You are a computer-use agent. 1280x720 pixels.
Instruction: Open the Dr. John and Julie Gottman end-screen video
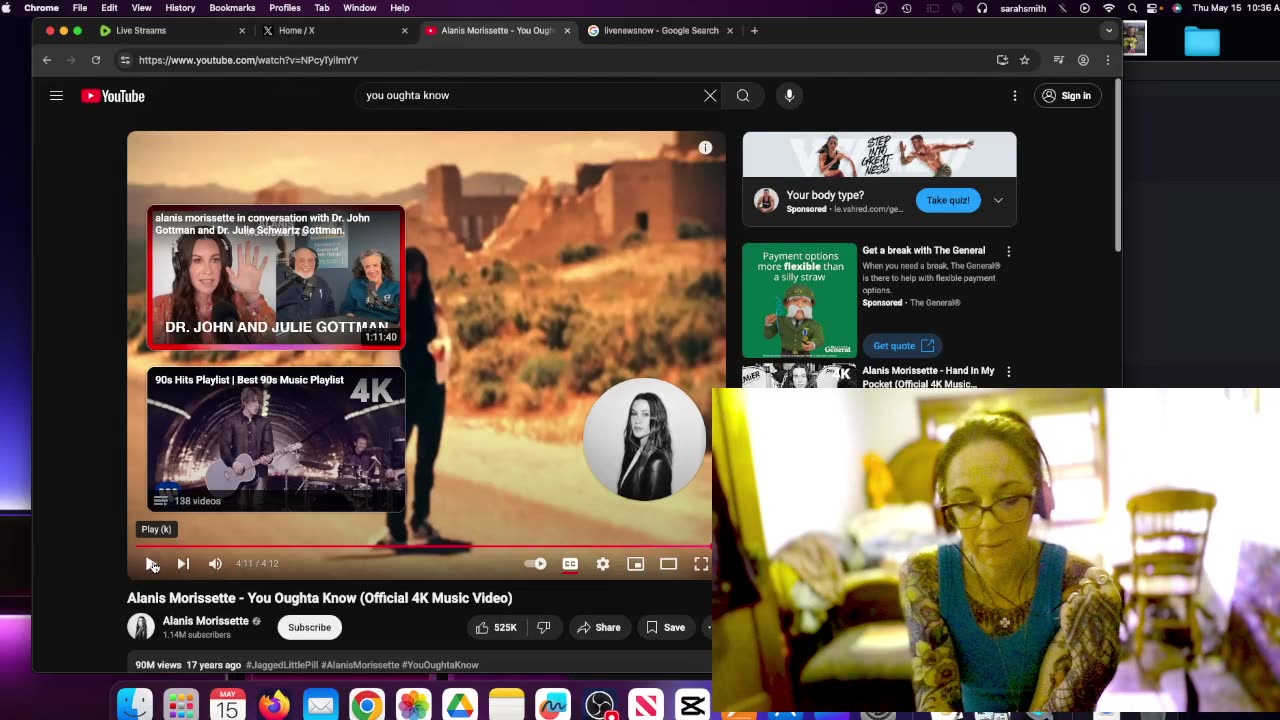coord(276,278)
